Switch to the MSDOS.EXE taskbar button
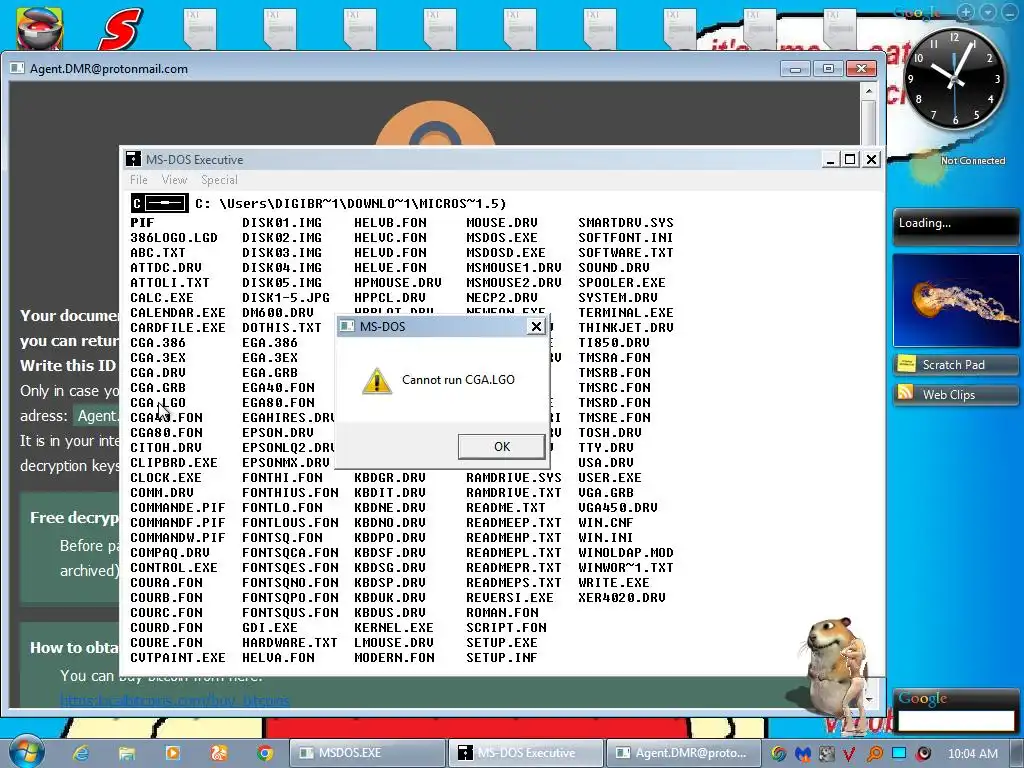 coord(366,753)
